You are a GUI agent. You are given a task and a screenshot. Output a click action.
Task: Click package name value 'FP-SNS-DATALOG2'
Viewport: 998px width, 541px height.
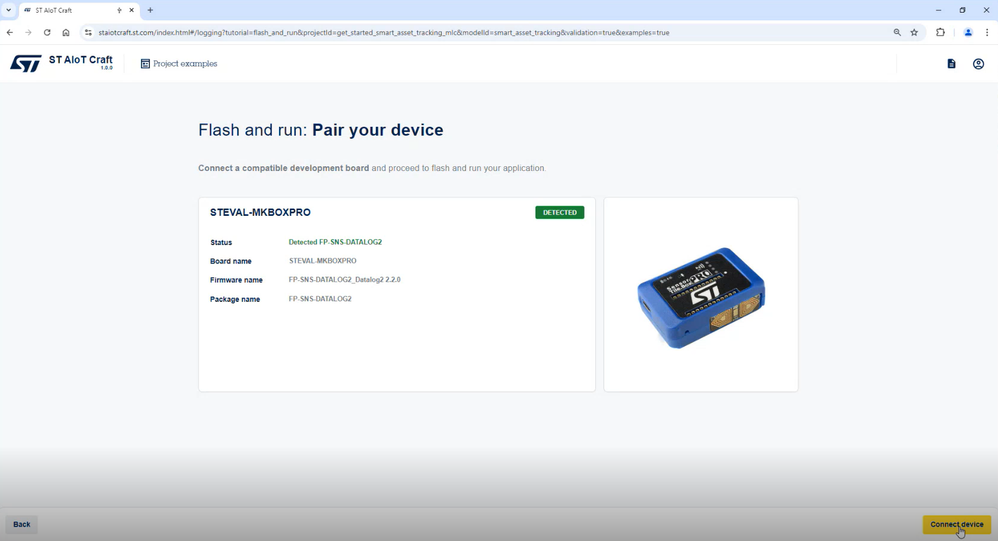320,299
